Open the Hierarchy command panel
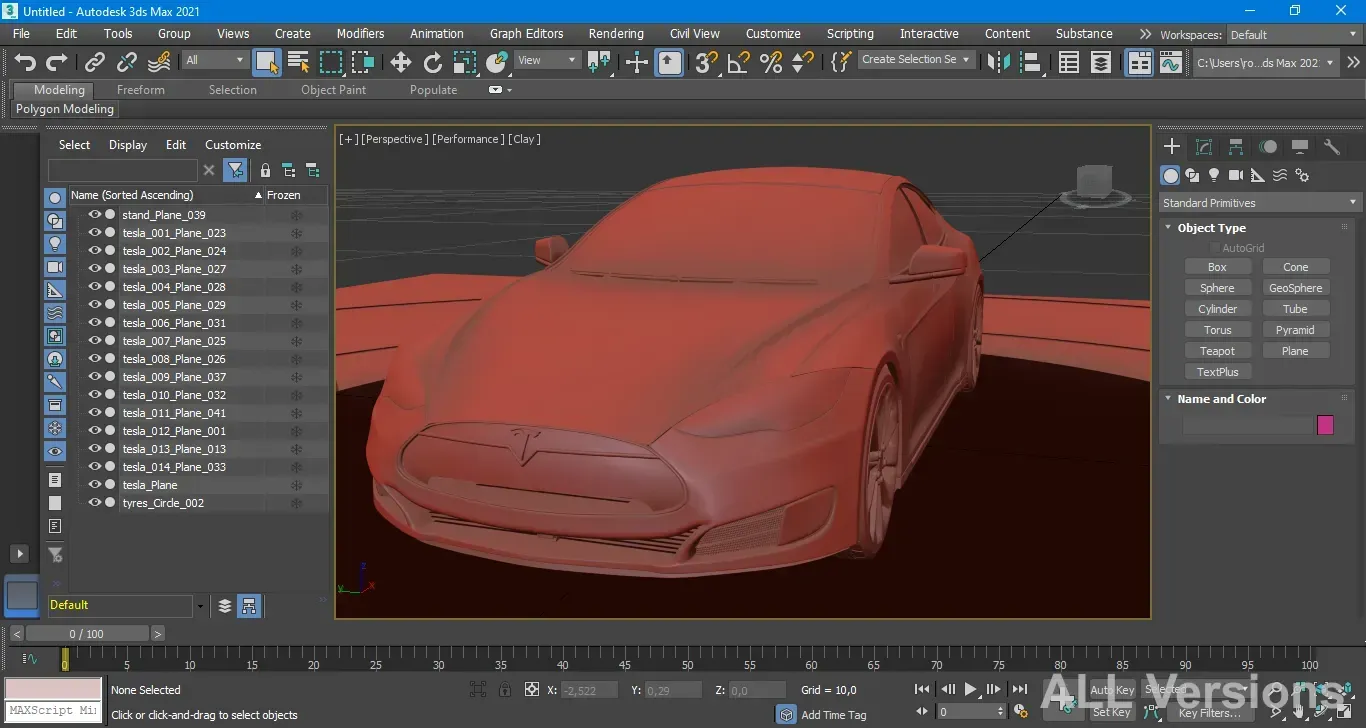This screenshot has height=728, width=1366. coord(1236,147)
